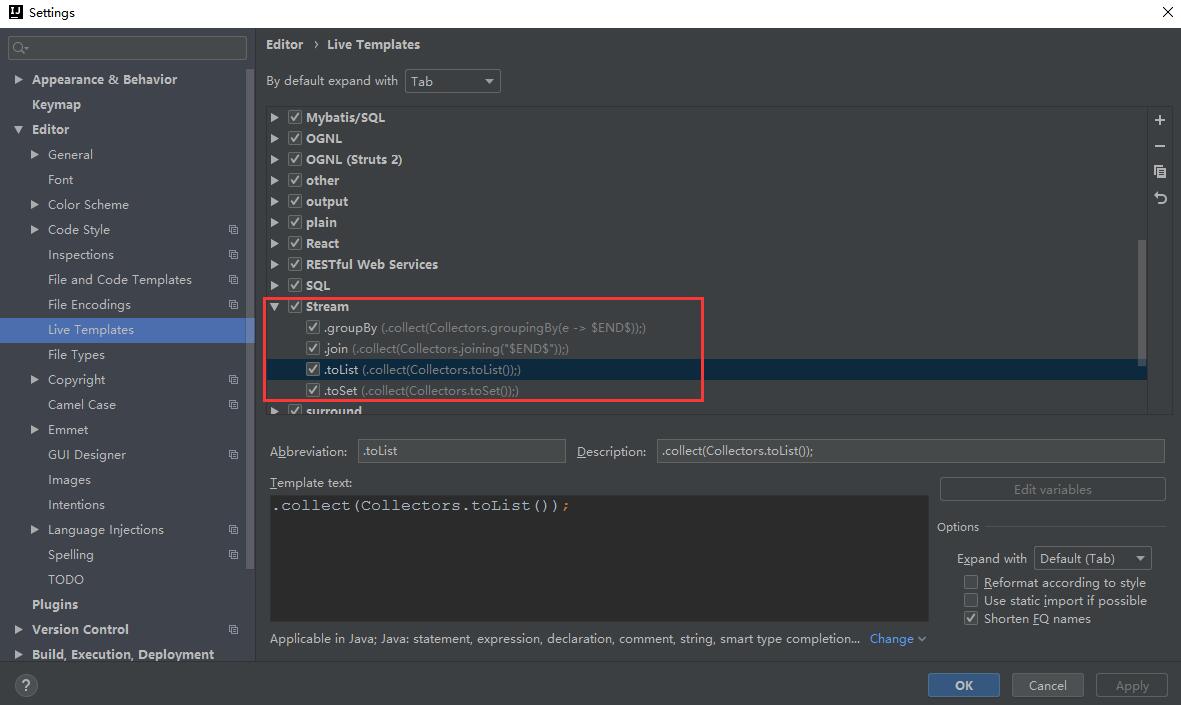This screenshot has height=705, width=1181.
Task: Uncheck the .toList template
Action: tap(313, 370)
